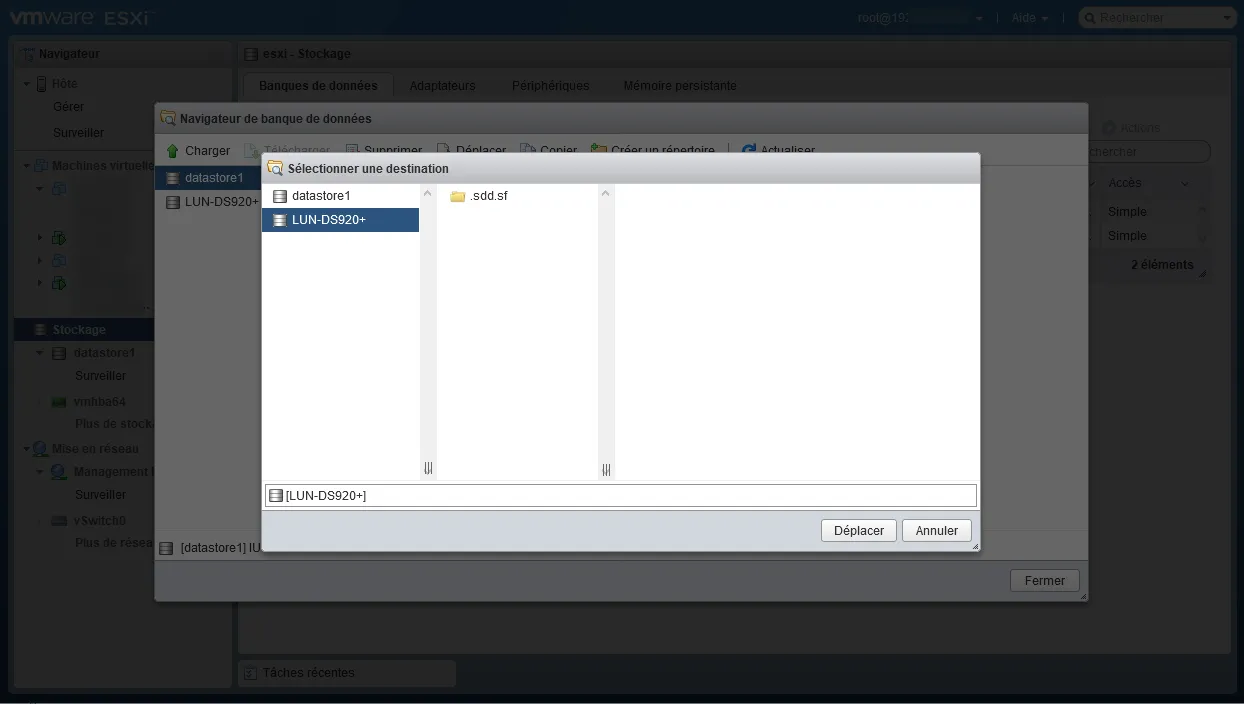Click the Copier toolbar icon
1244x704 pixels.
528,151
